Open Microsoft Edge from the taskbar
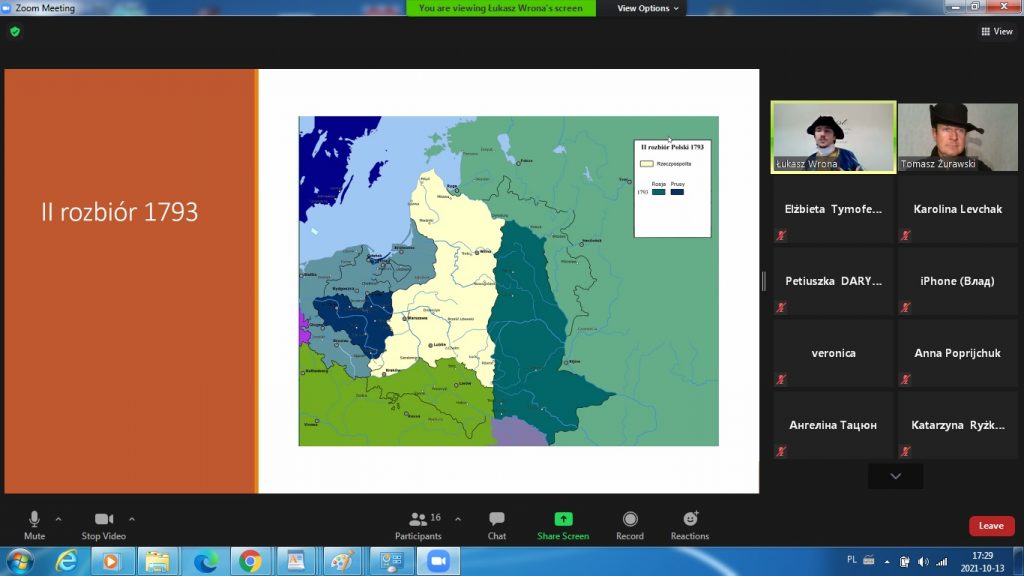 pos(205,561)
